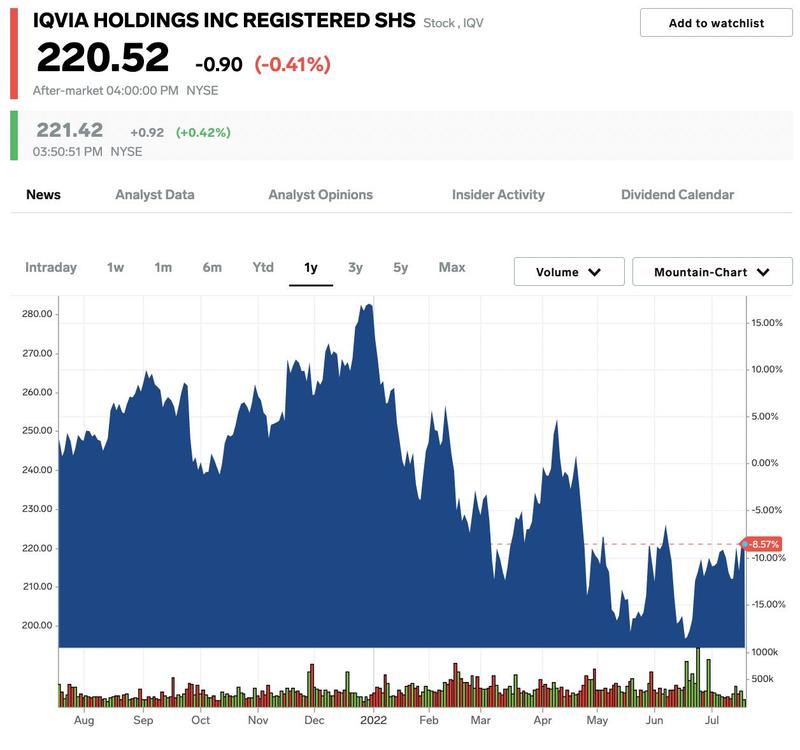Choose the 1m chart range
800x750 pixels.
pos(163,267)
